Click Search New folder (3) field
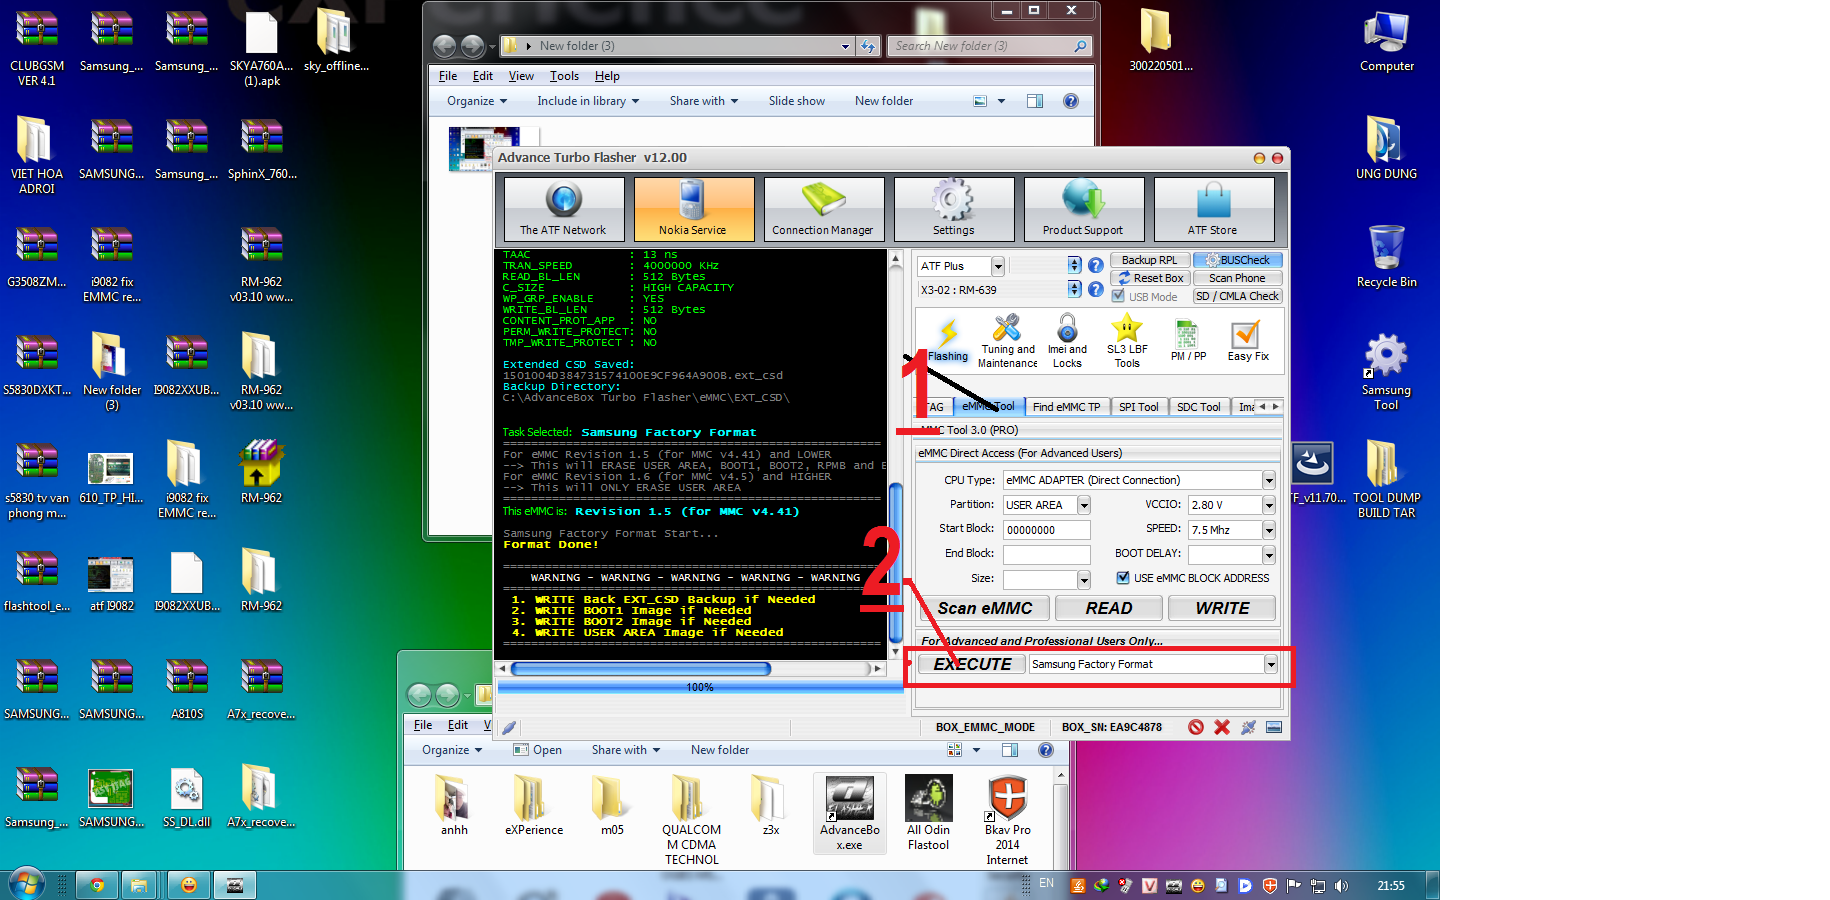The height and width of the screenshot is (900, 1830). point(989,46)
